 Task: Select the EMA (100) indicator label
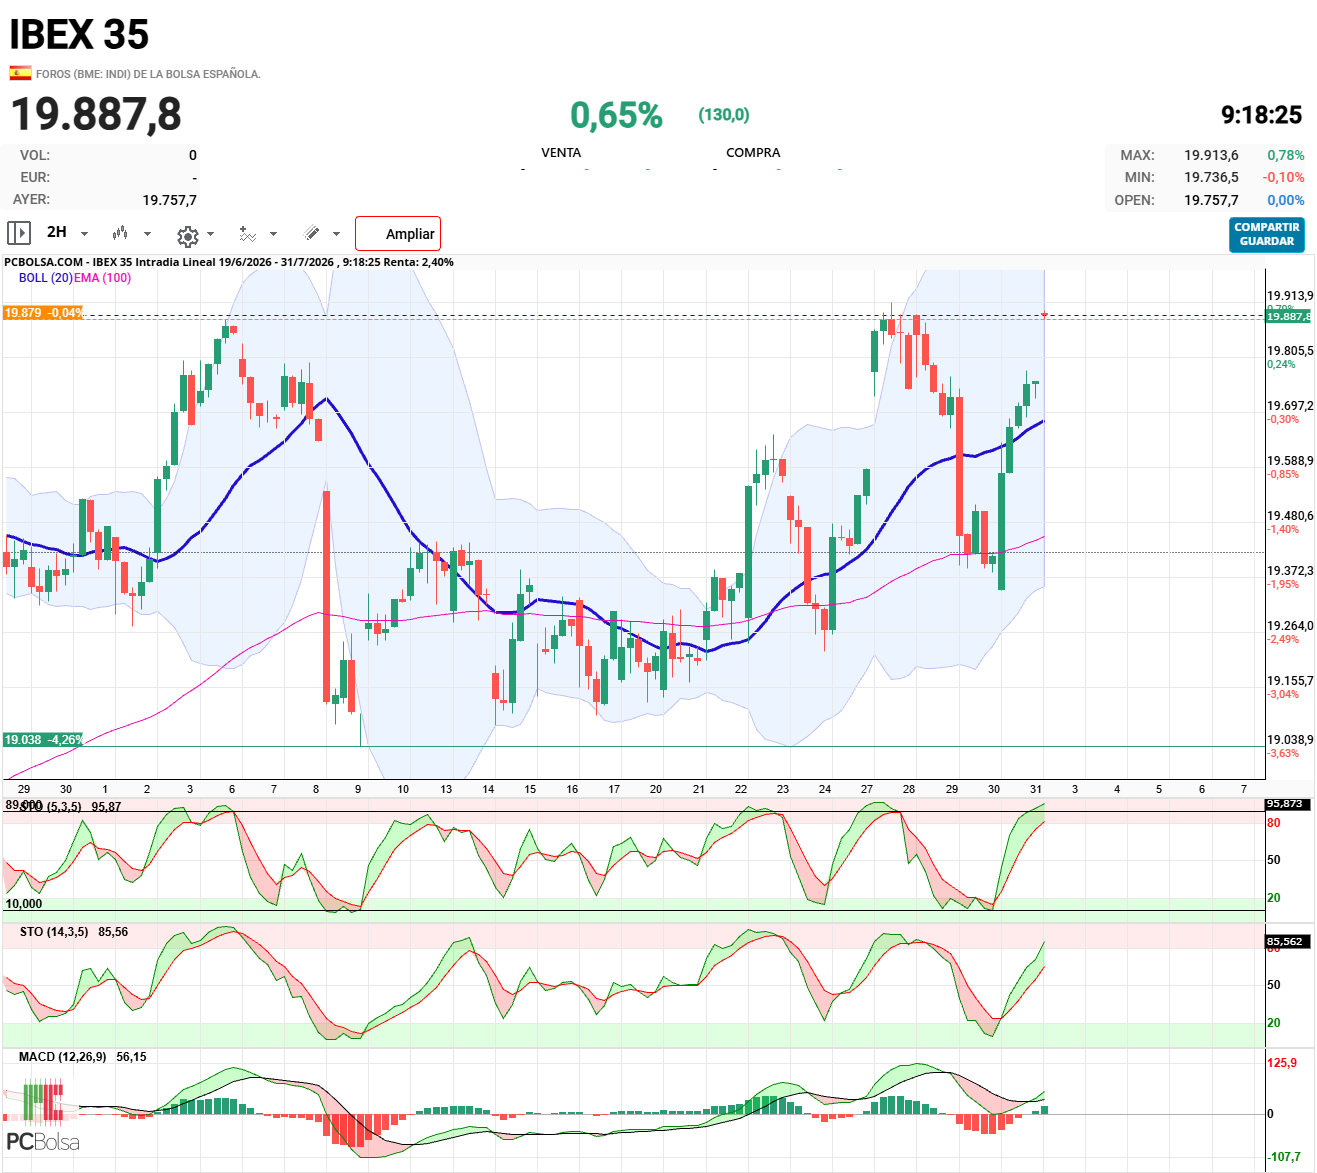102,278
